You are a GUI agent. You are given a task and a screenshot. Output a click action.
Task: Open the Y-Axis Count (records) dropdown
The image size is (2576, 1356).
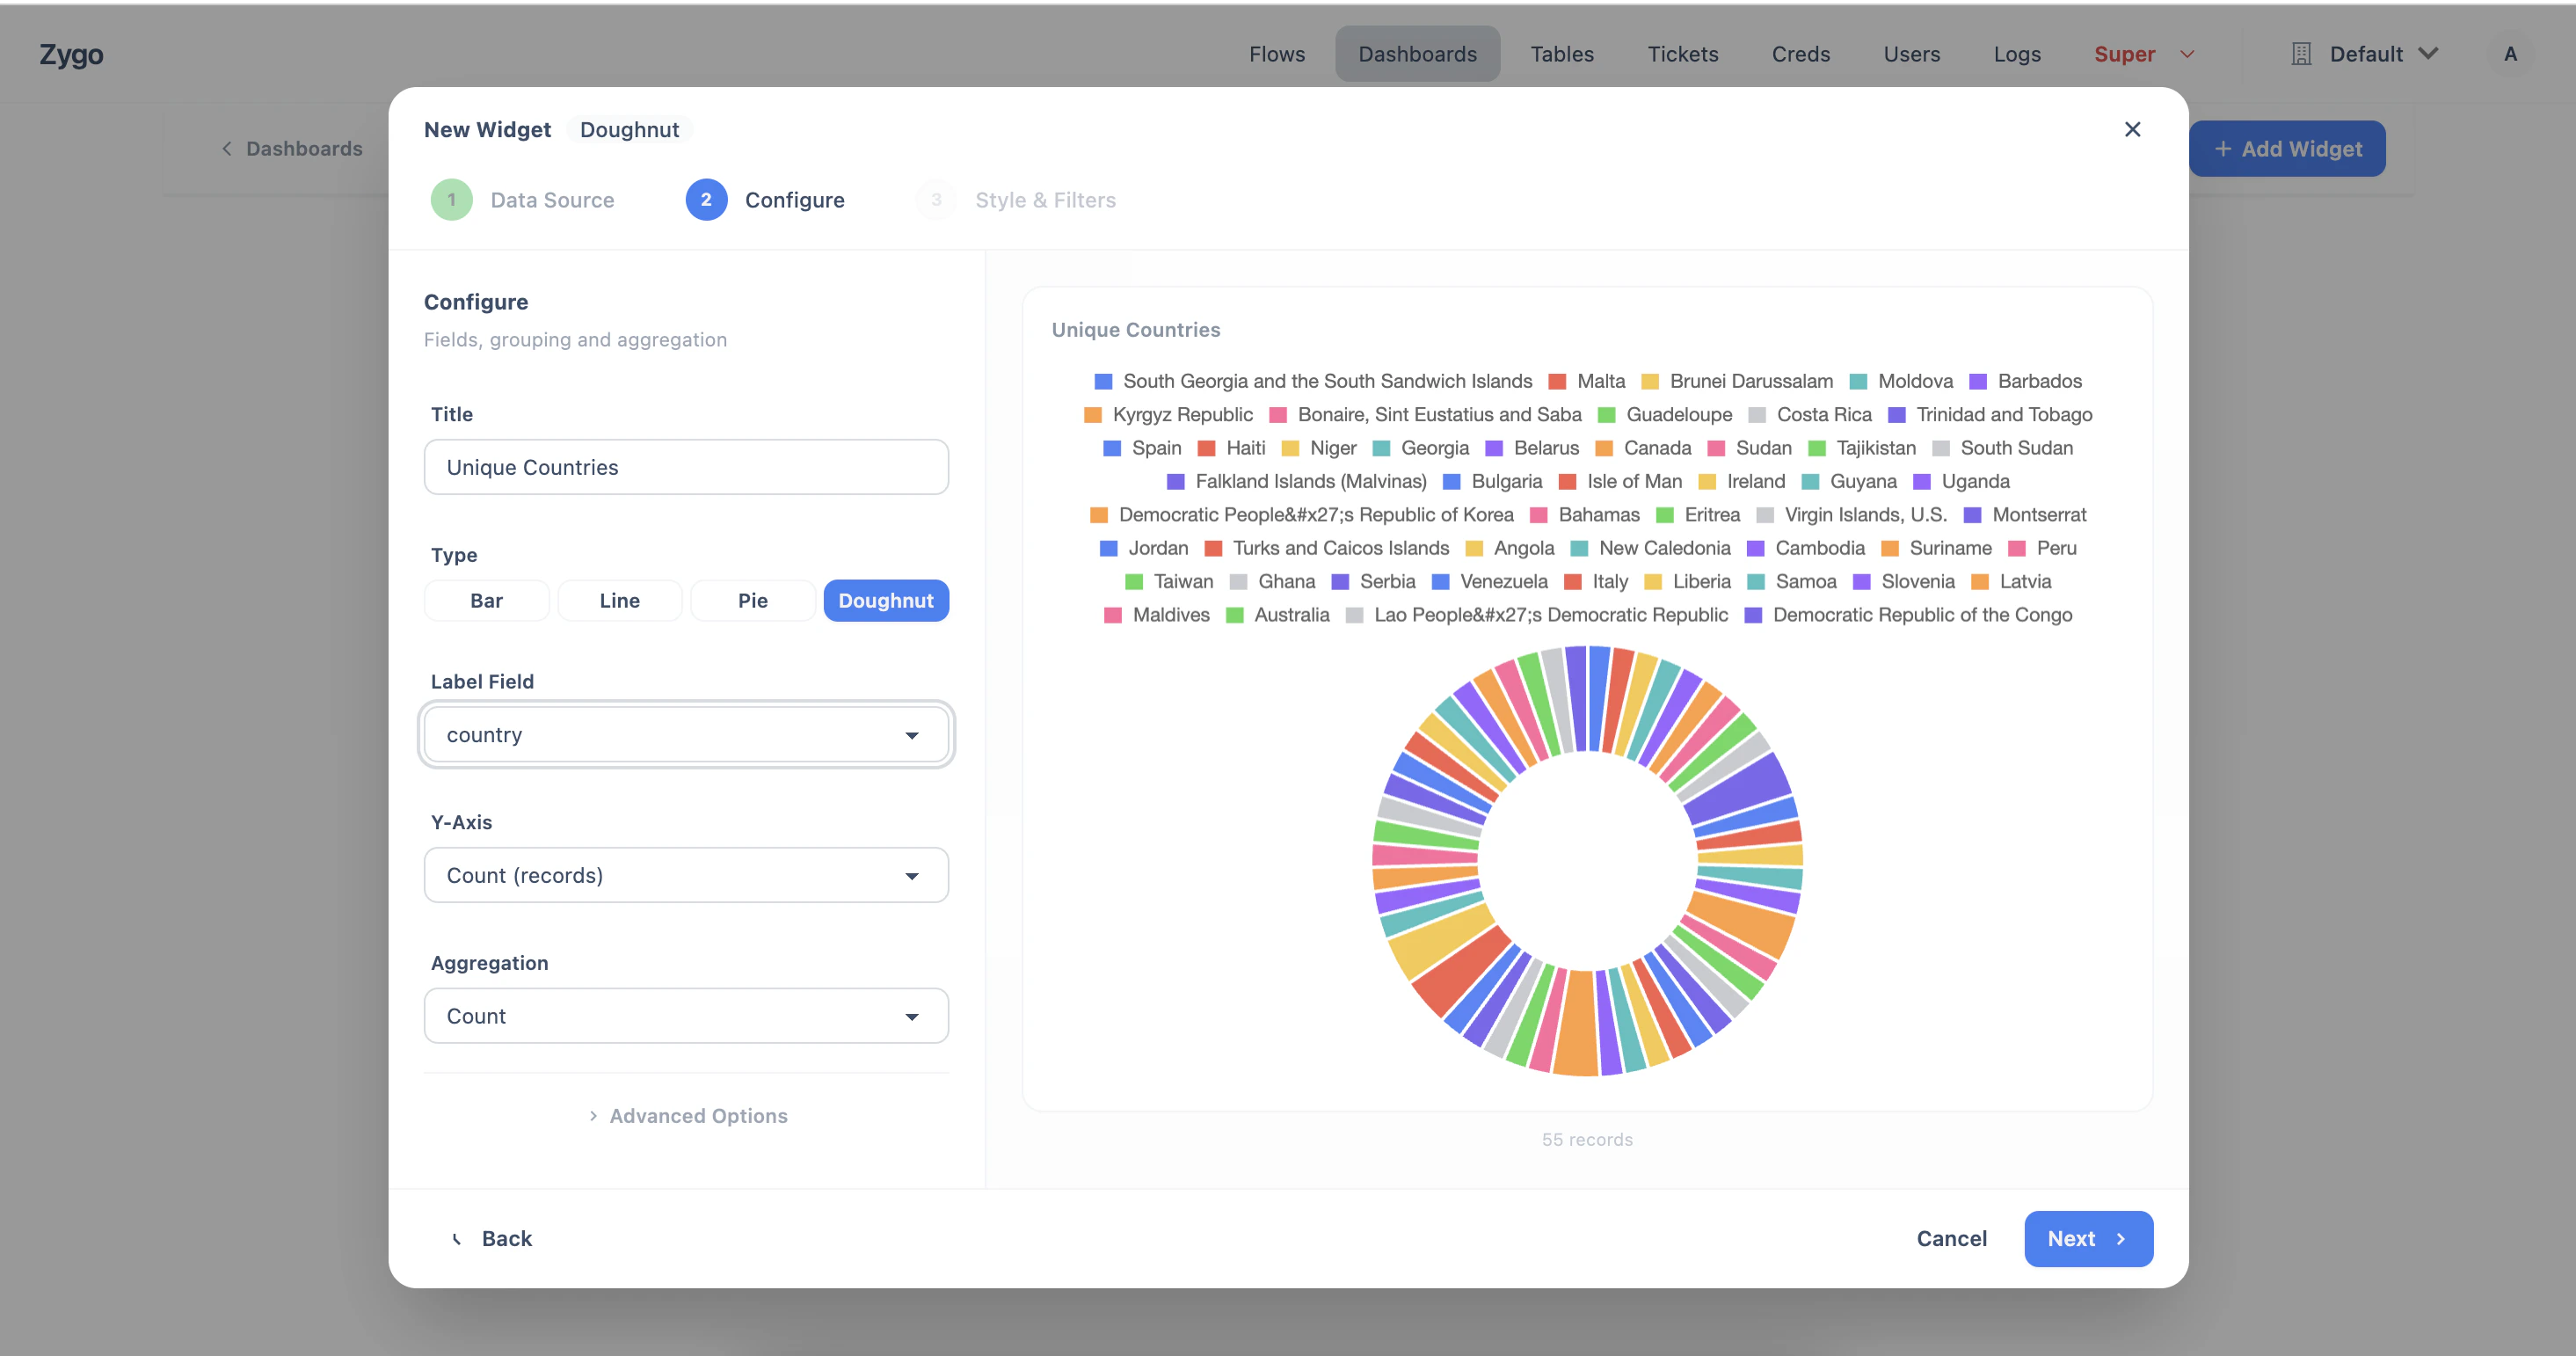[x=686, y=875]
